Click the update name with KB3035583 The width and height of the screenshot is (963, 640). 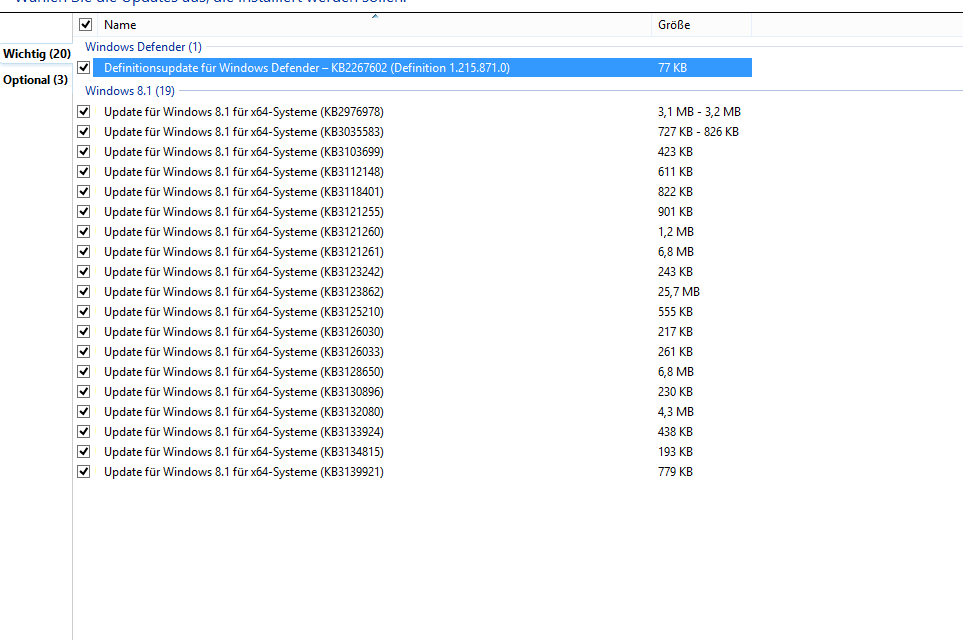[x=244, y=131]
